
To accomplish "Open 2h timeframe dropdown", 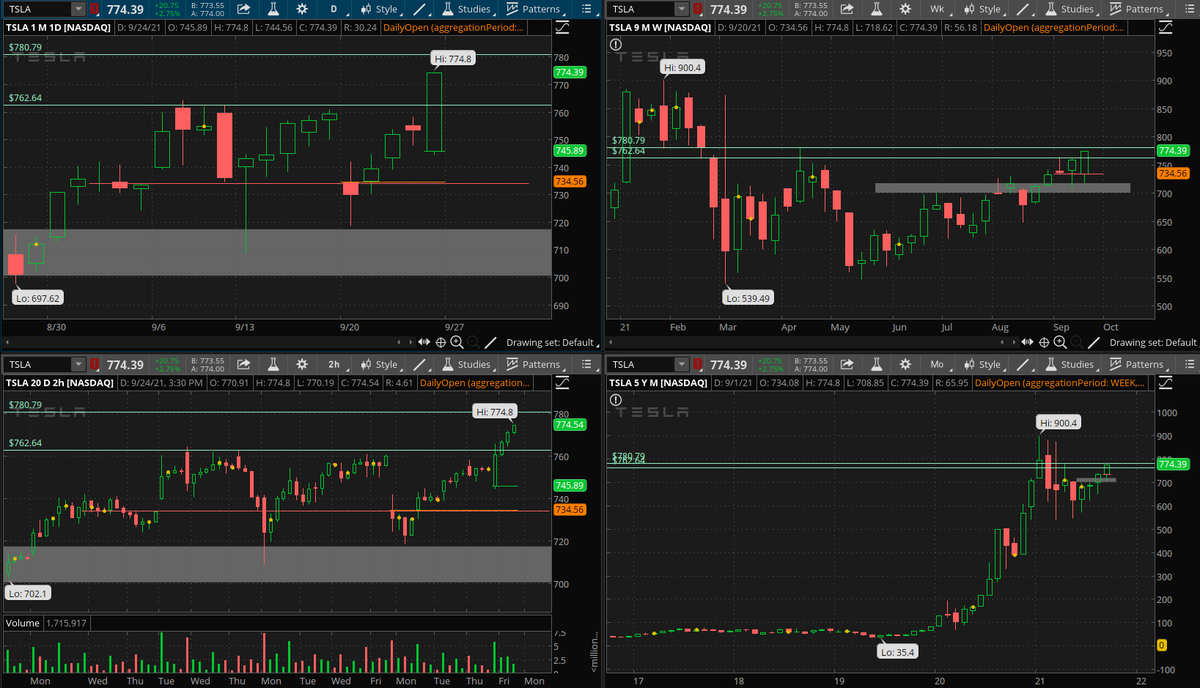I will pos(335,365).
